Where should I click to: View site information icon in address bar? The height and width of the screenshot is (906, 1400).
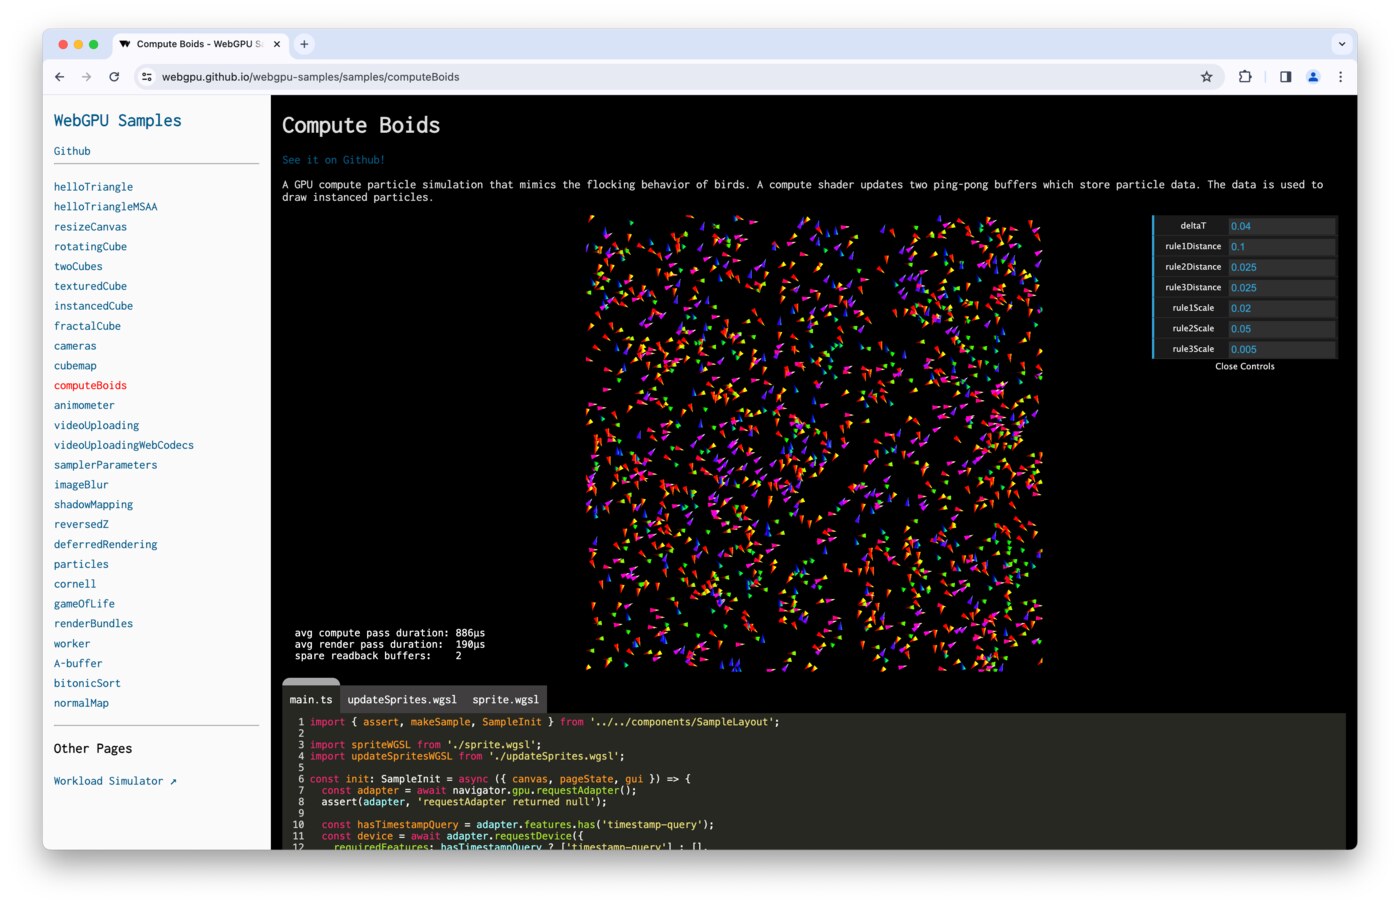[147, 77]
